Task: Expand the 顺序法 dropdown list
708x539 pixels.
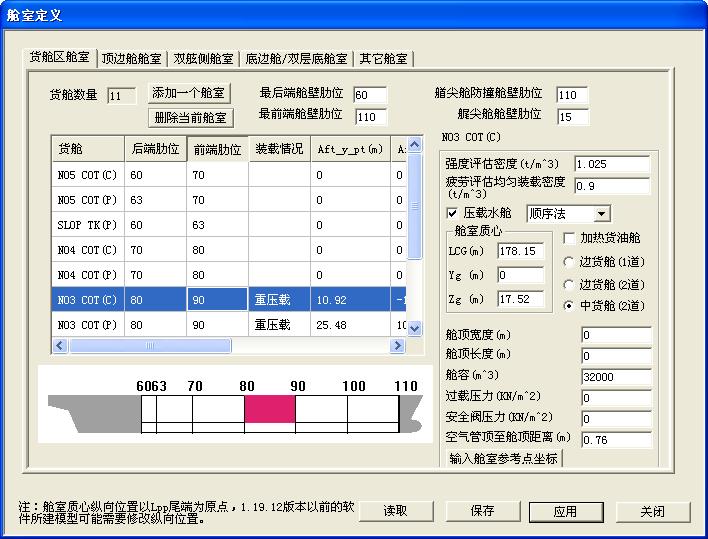Action: click(x=601, y=213)
